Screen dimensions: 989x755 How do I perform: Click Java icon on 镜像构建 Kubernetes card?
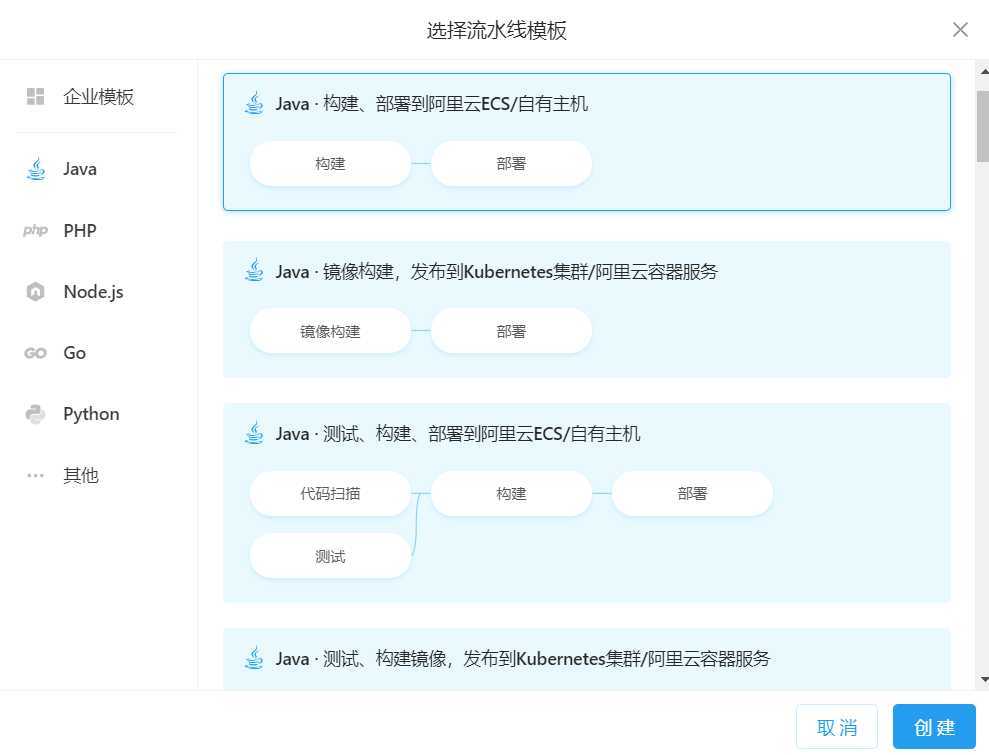(254, 271)
